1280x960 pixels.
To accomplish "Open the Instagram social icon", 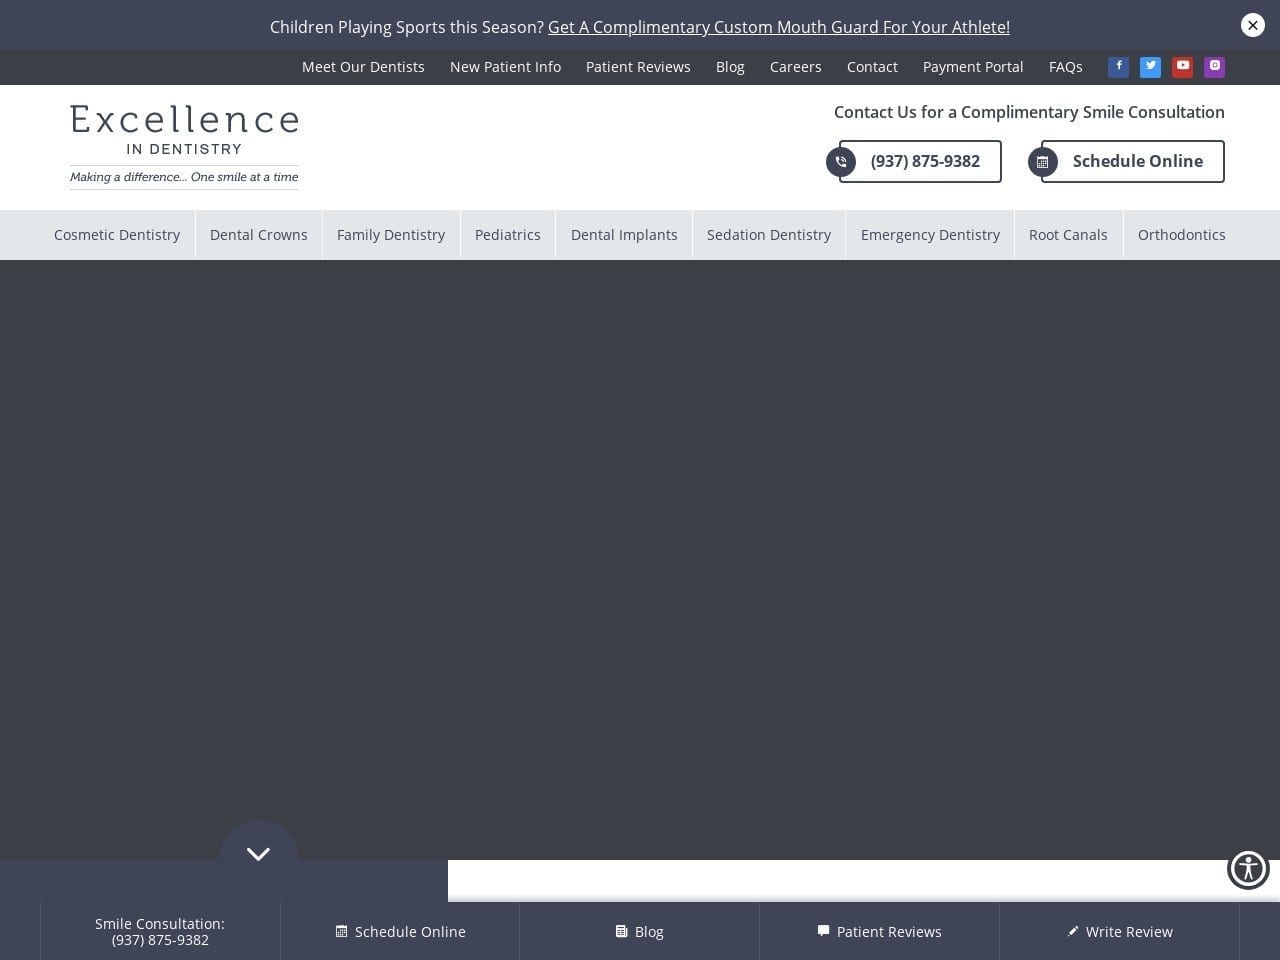I will 1214,67.
